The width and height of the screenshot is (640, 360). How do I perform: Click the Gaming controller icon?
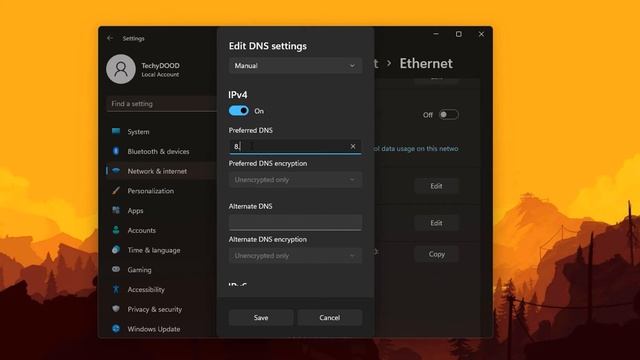click(116, 269)
